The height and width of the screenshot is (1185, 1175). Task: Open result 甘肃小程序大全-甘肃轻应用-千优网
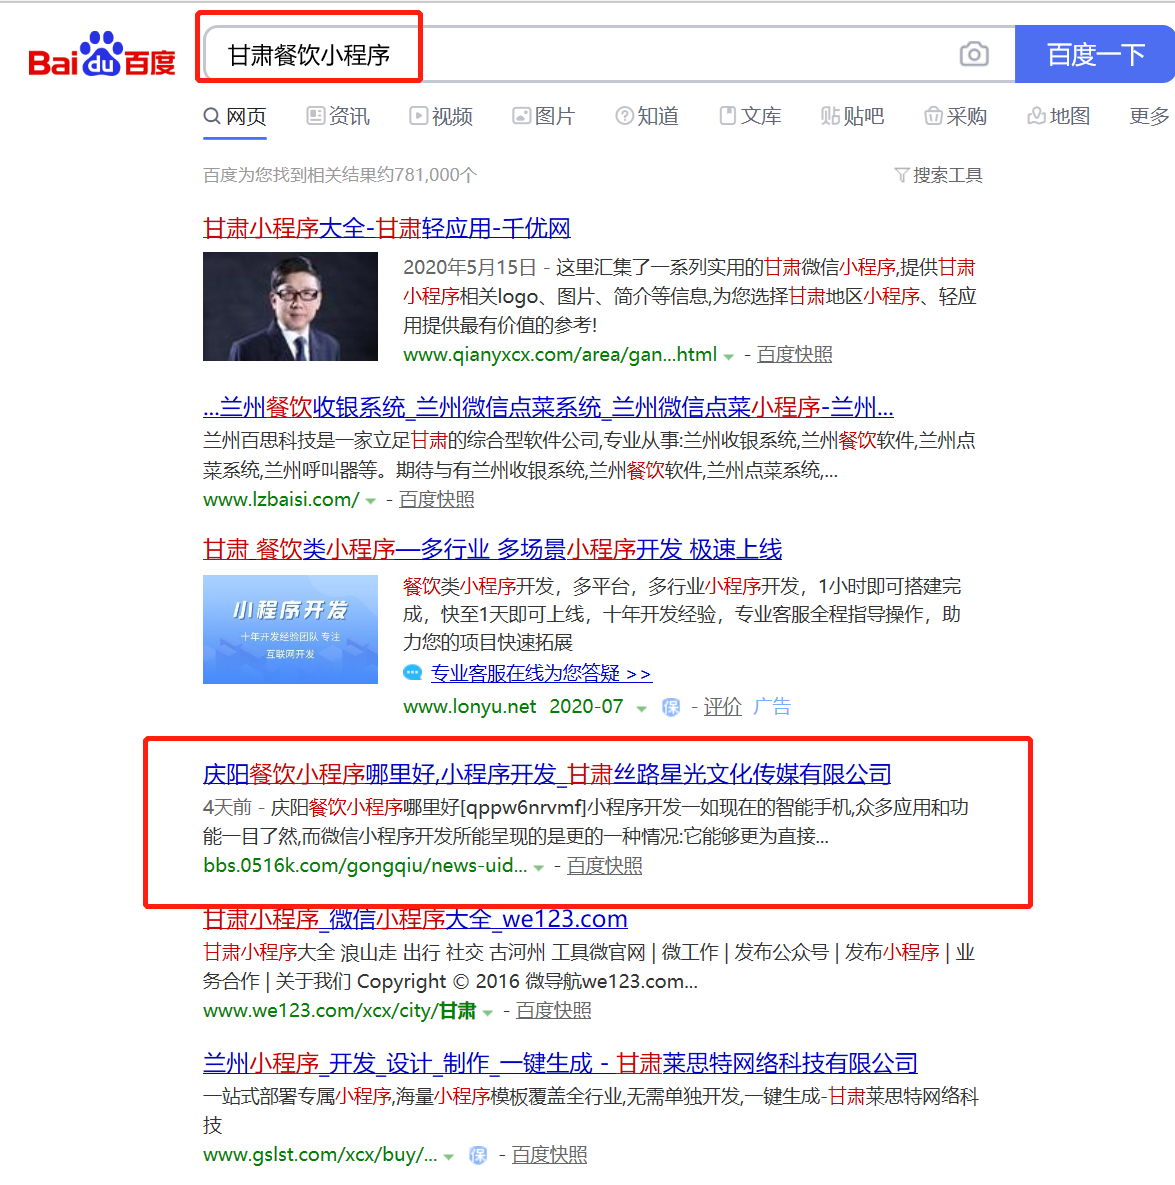[387, 228]
